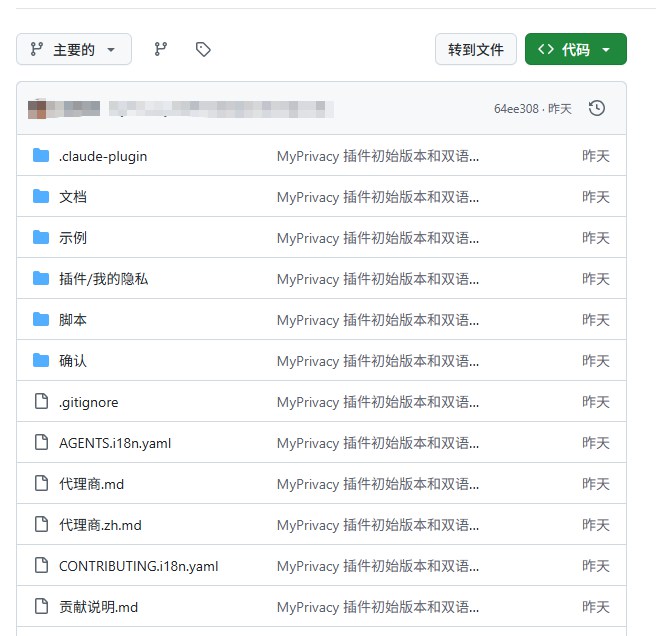Click file icon beside 代理商.md

(x=41, y=483)
